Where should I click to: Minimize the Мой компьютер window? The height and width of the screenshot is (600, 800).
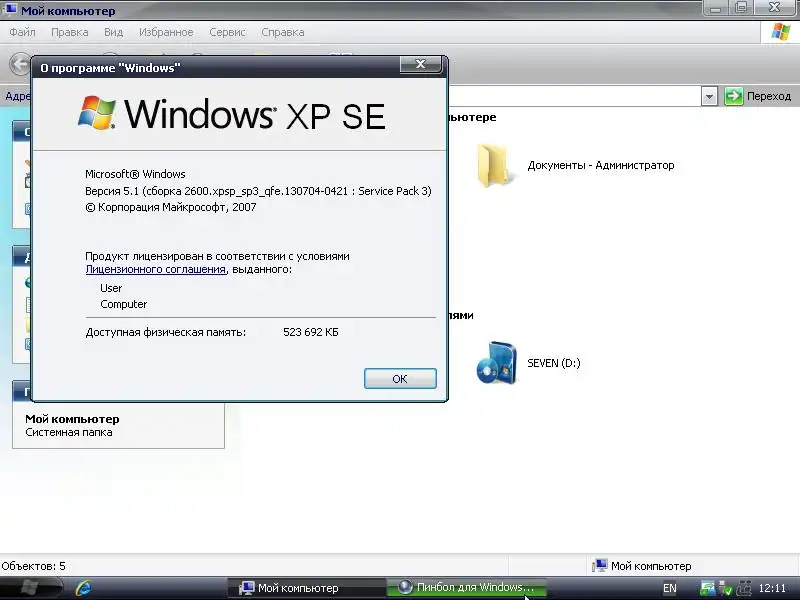pos(715,8)
